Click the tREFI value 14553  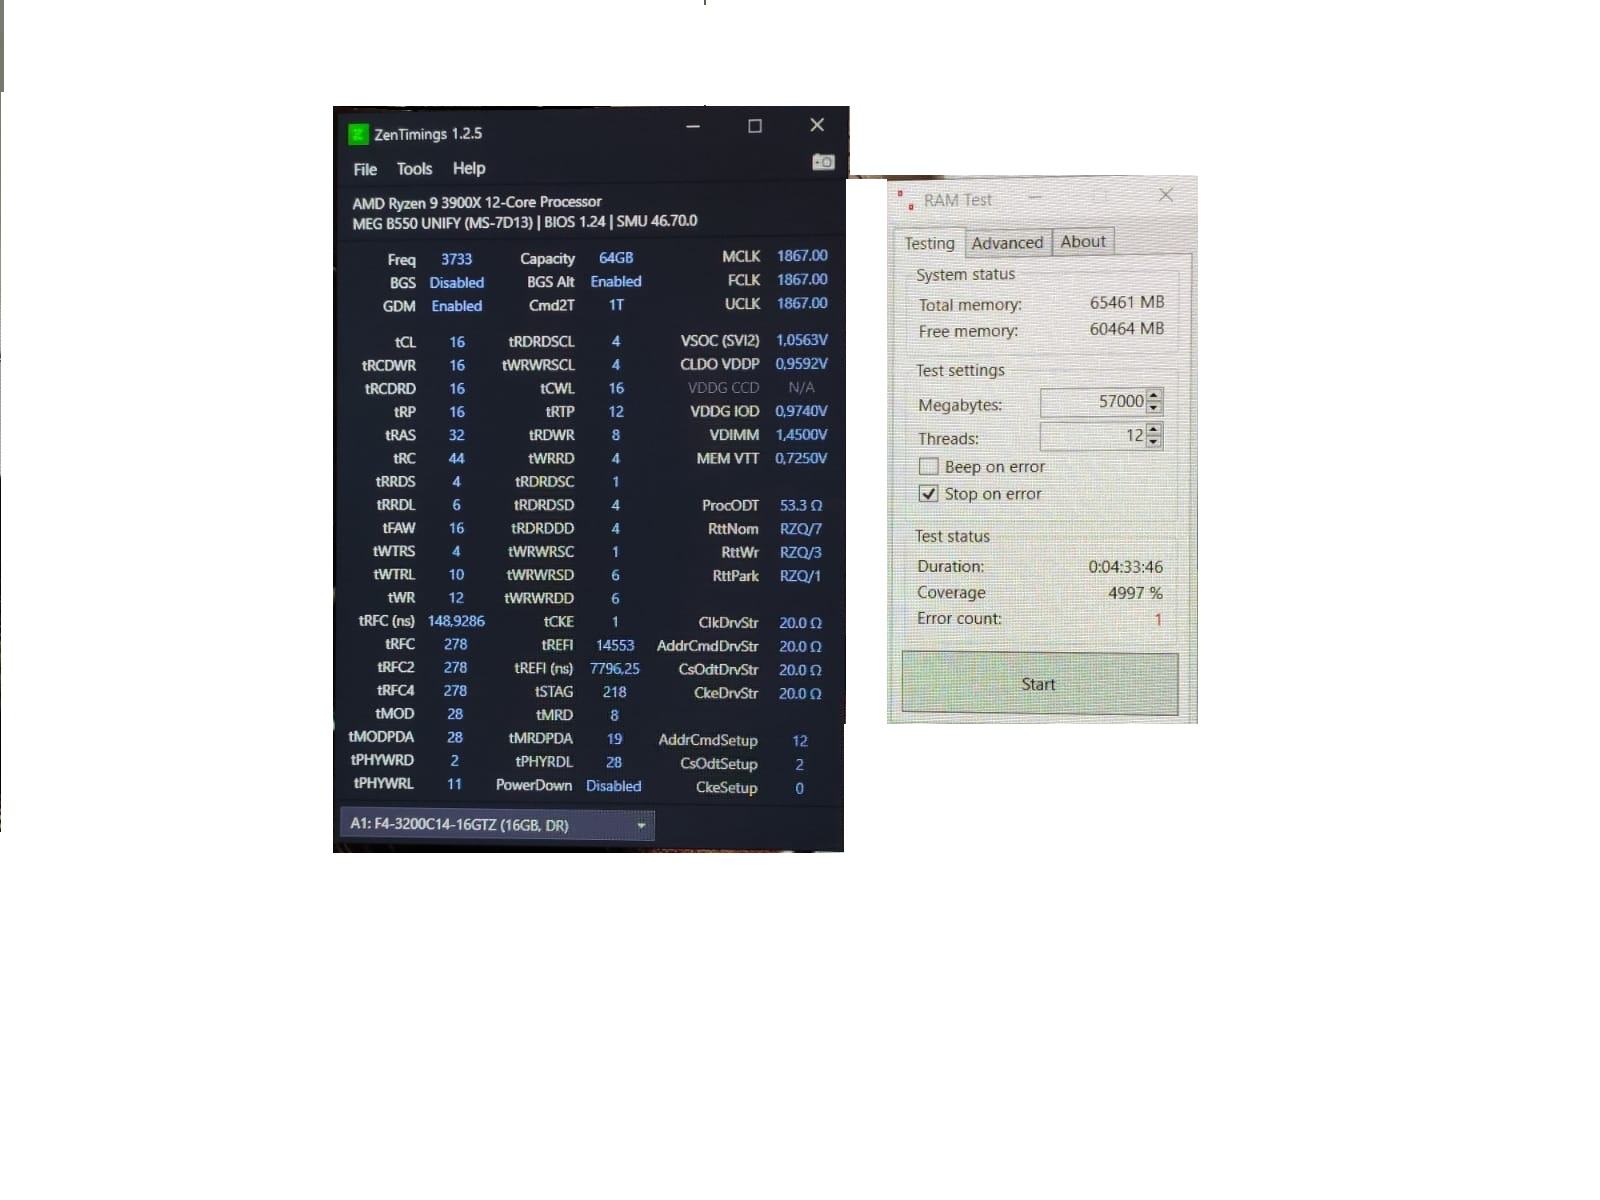615,645
